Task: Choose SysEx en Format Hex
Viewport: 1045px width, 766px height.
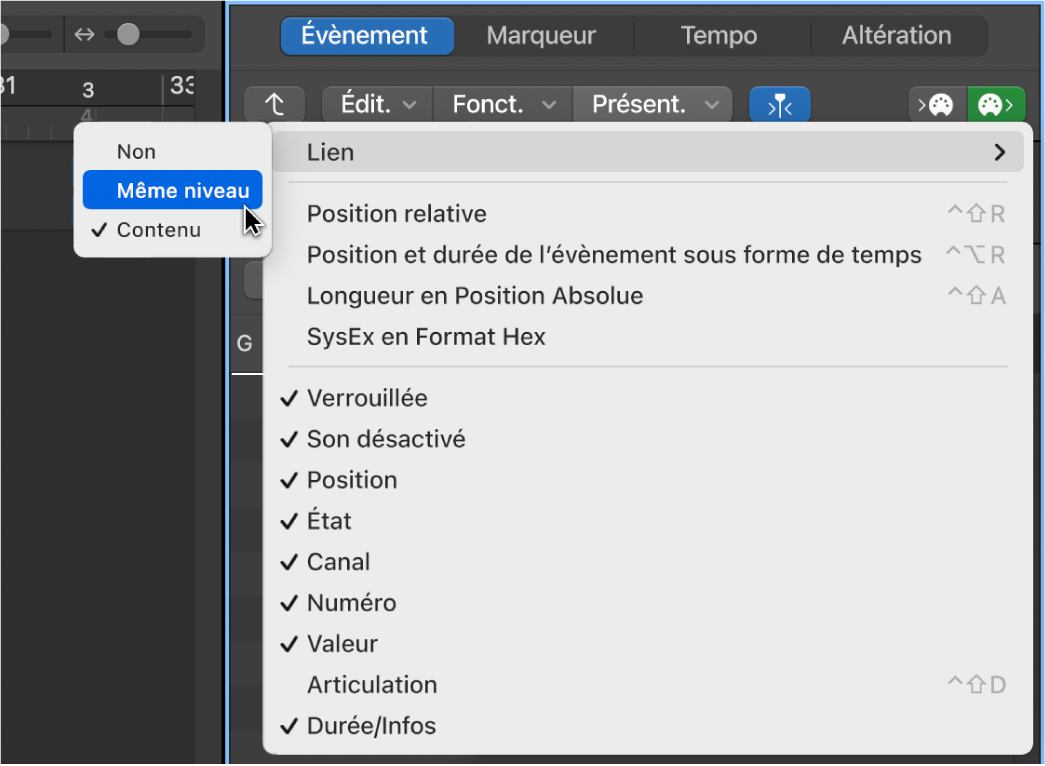Action: point(426,337)
